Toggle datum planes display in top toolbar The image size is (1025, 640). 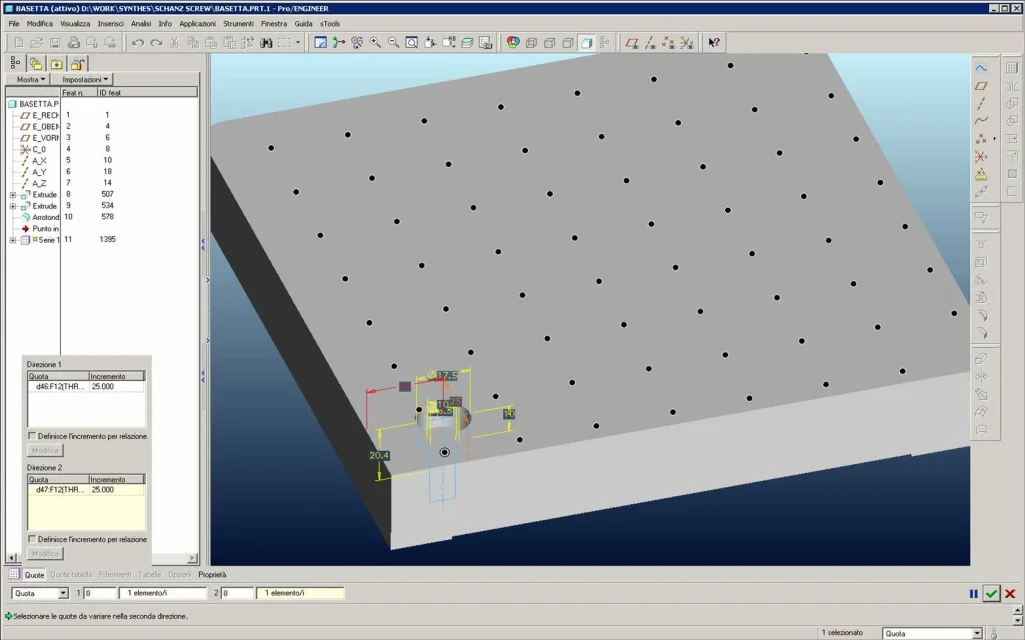click(x=631, y=43)
